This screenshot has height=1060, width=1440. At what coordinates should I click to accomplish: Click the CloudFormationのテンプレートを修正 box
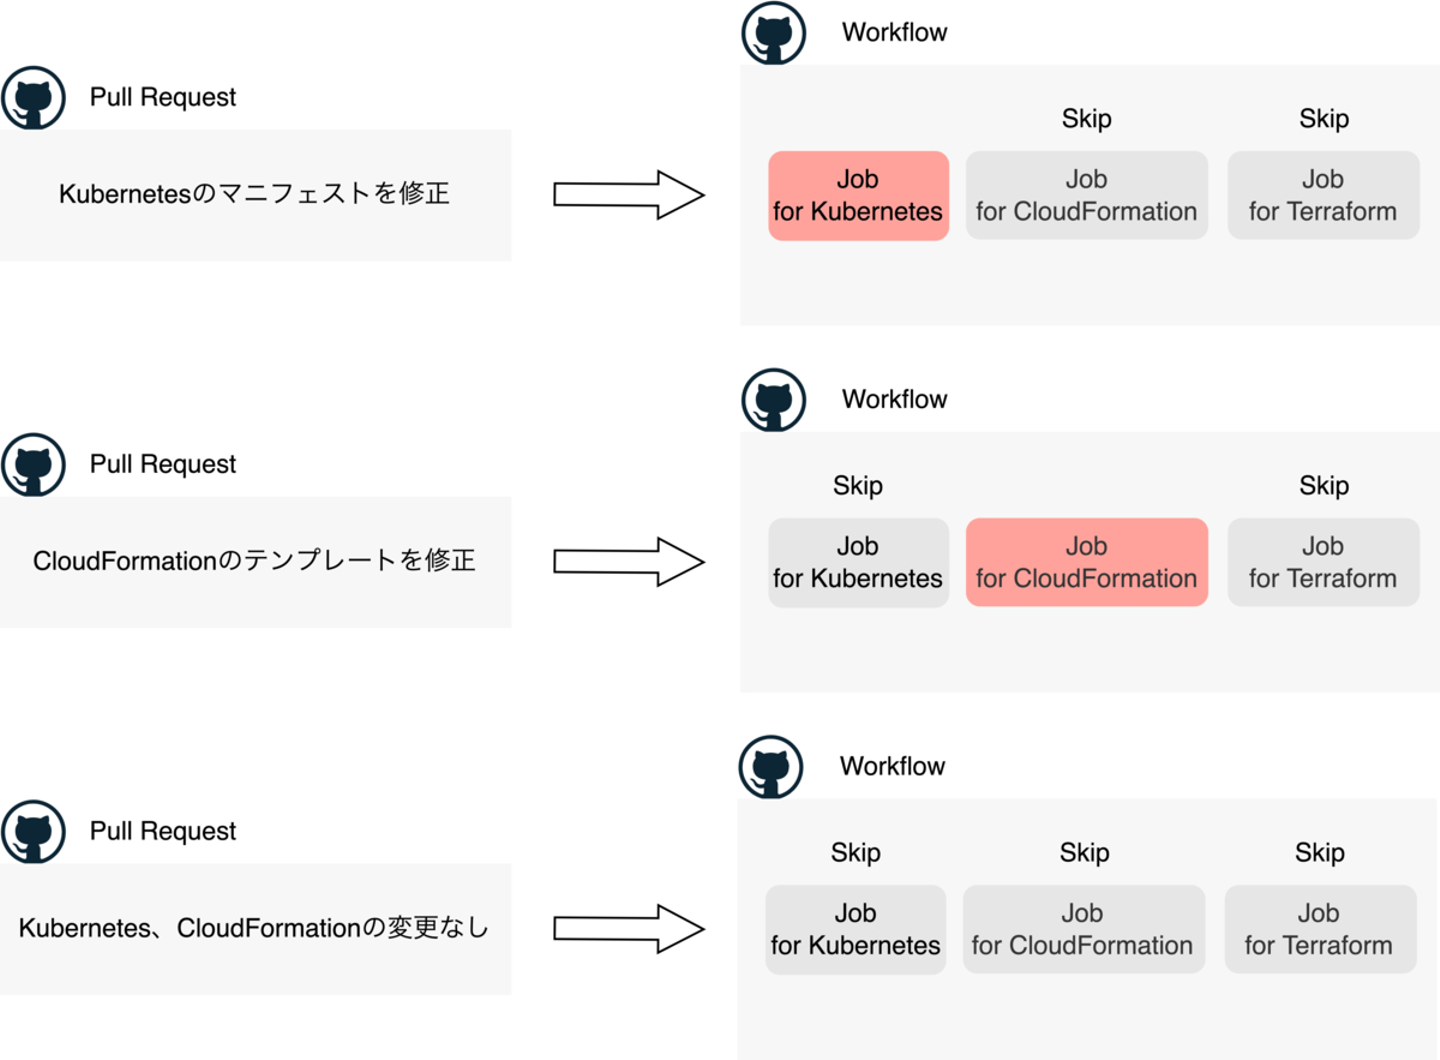[x=255, y=562]
